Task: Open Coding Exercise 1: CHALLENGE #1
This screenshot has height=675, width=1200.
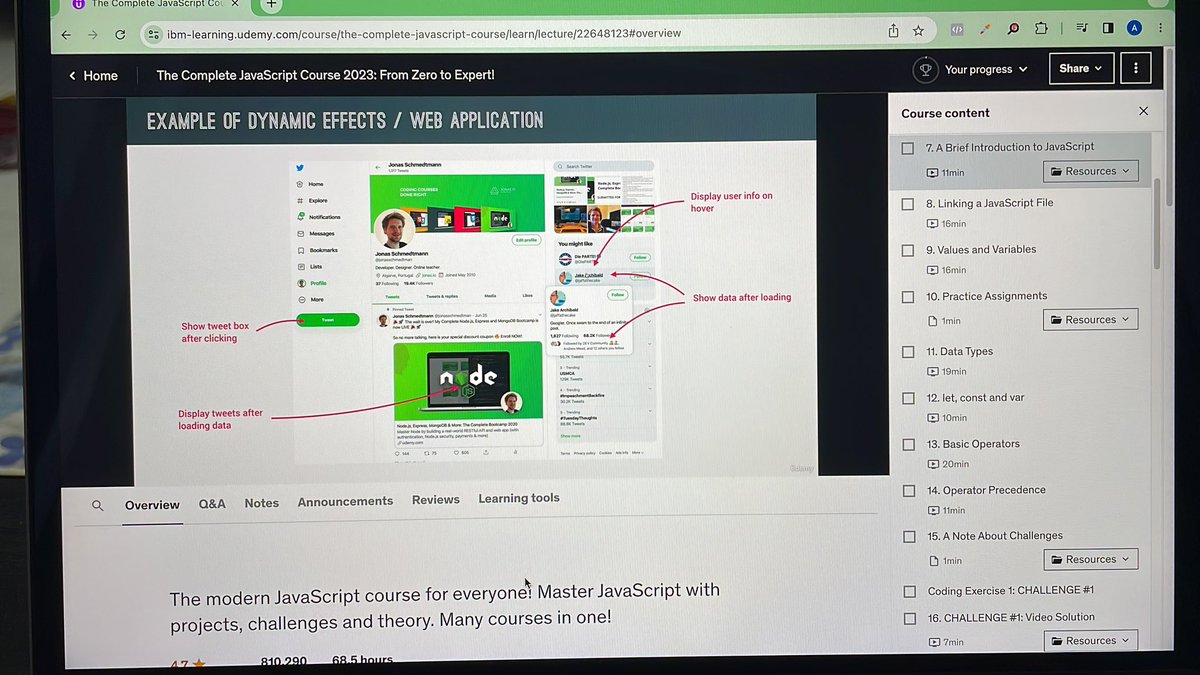Action: [x=1011, y=591]
